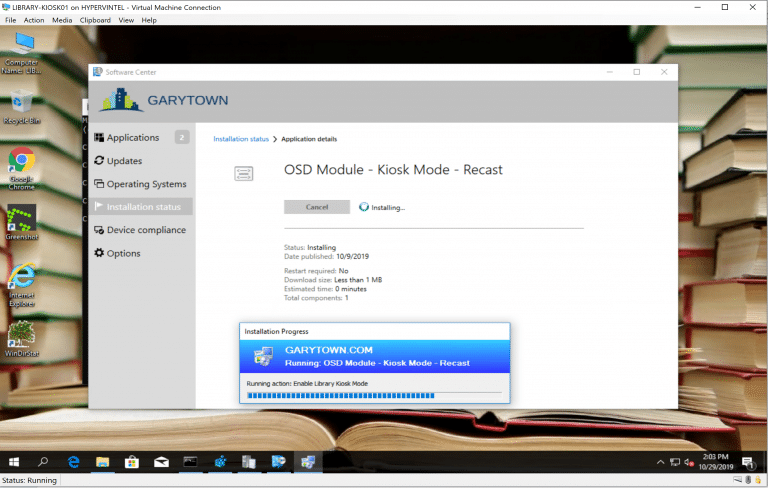Screen dimensions: 768x488
Task: Open the taskbar clock and date
Action: click(x=716, y=462)
